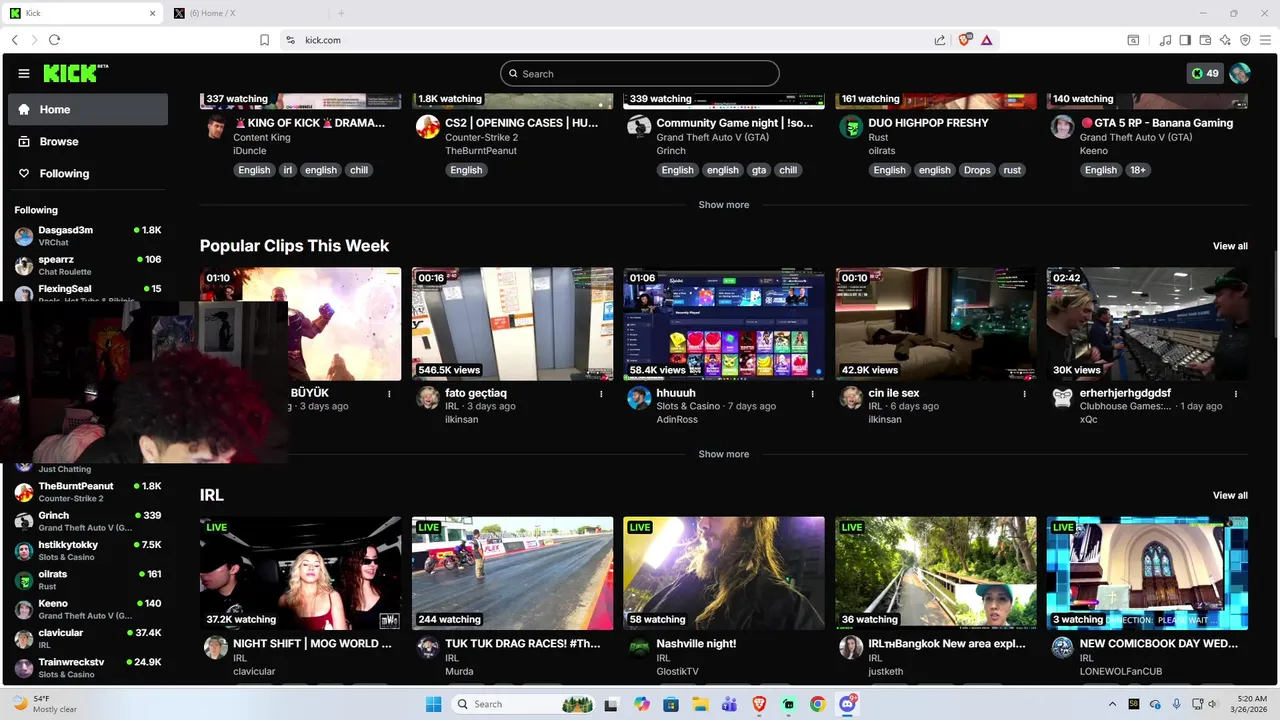Open the tab search icon
Viewport: 1280px width, 720px height.
(x=1133, y=40)
